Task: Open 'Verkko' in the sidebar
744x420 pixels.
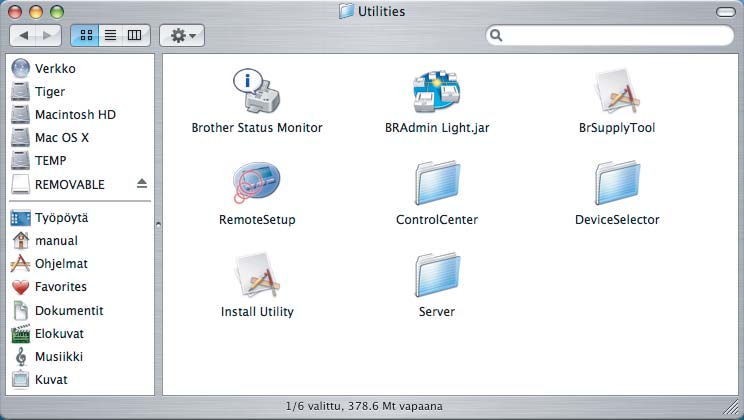Action: click(x=55, y=68)
